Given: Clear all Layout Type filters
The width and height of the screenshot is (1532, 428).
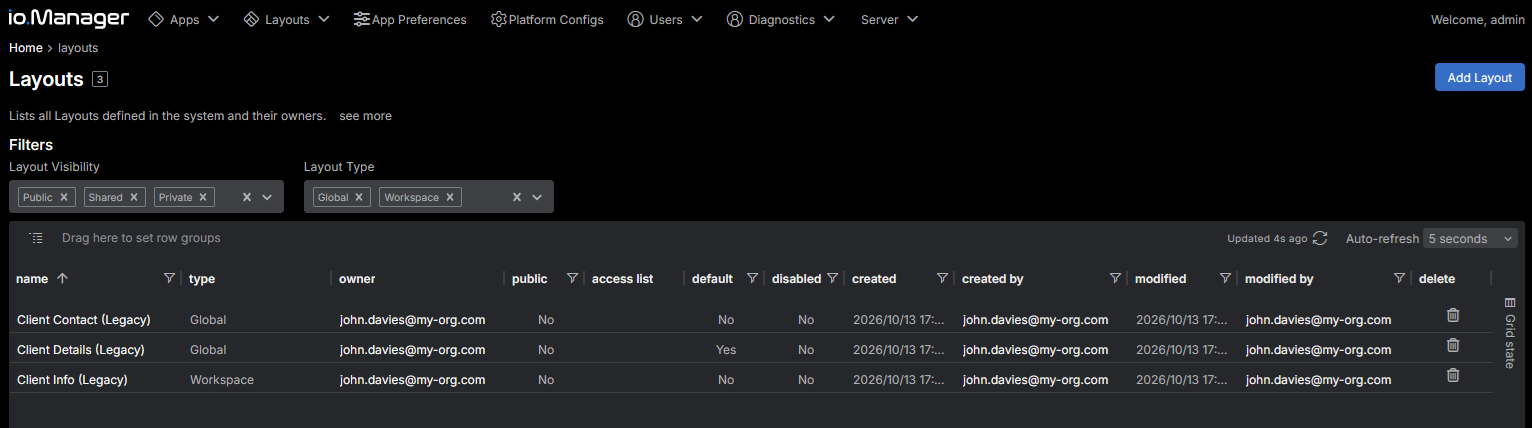Looking at the screenshot, I should click(x=517, y=197).
